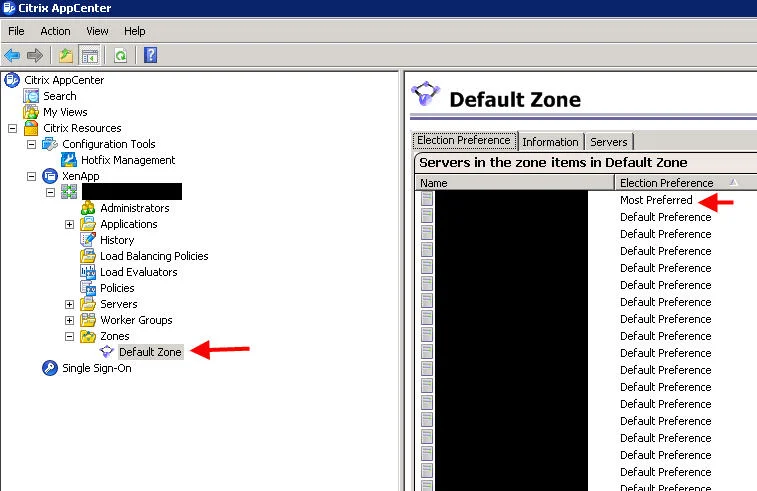This screenshot has height=491, width=757.
Task: Collapse the Configuration Tools node
Action: tap(31, 144)
